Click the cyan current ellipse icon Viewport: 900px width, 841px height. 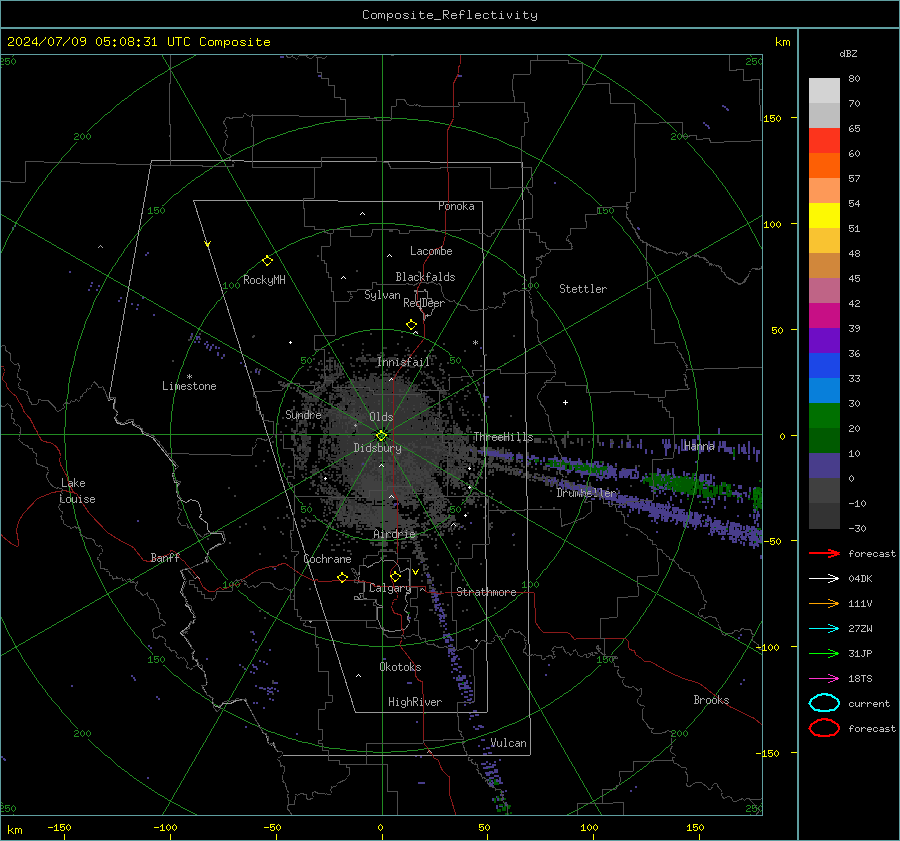pyautogui.click(x=824, y=703)
